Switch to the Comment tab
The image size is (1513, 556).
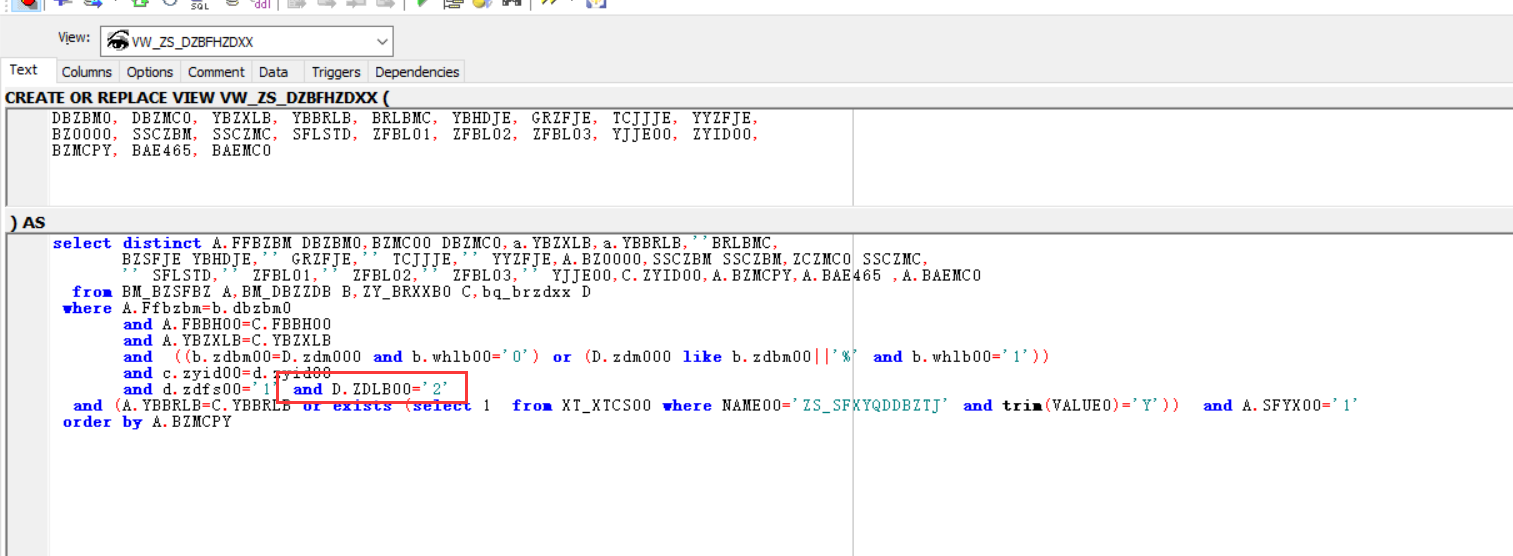tap(216, 72)
